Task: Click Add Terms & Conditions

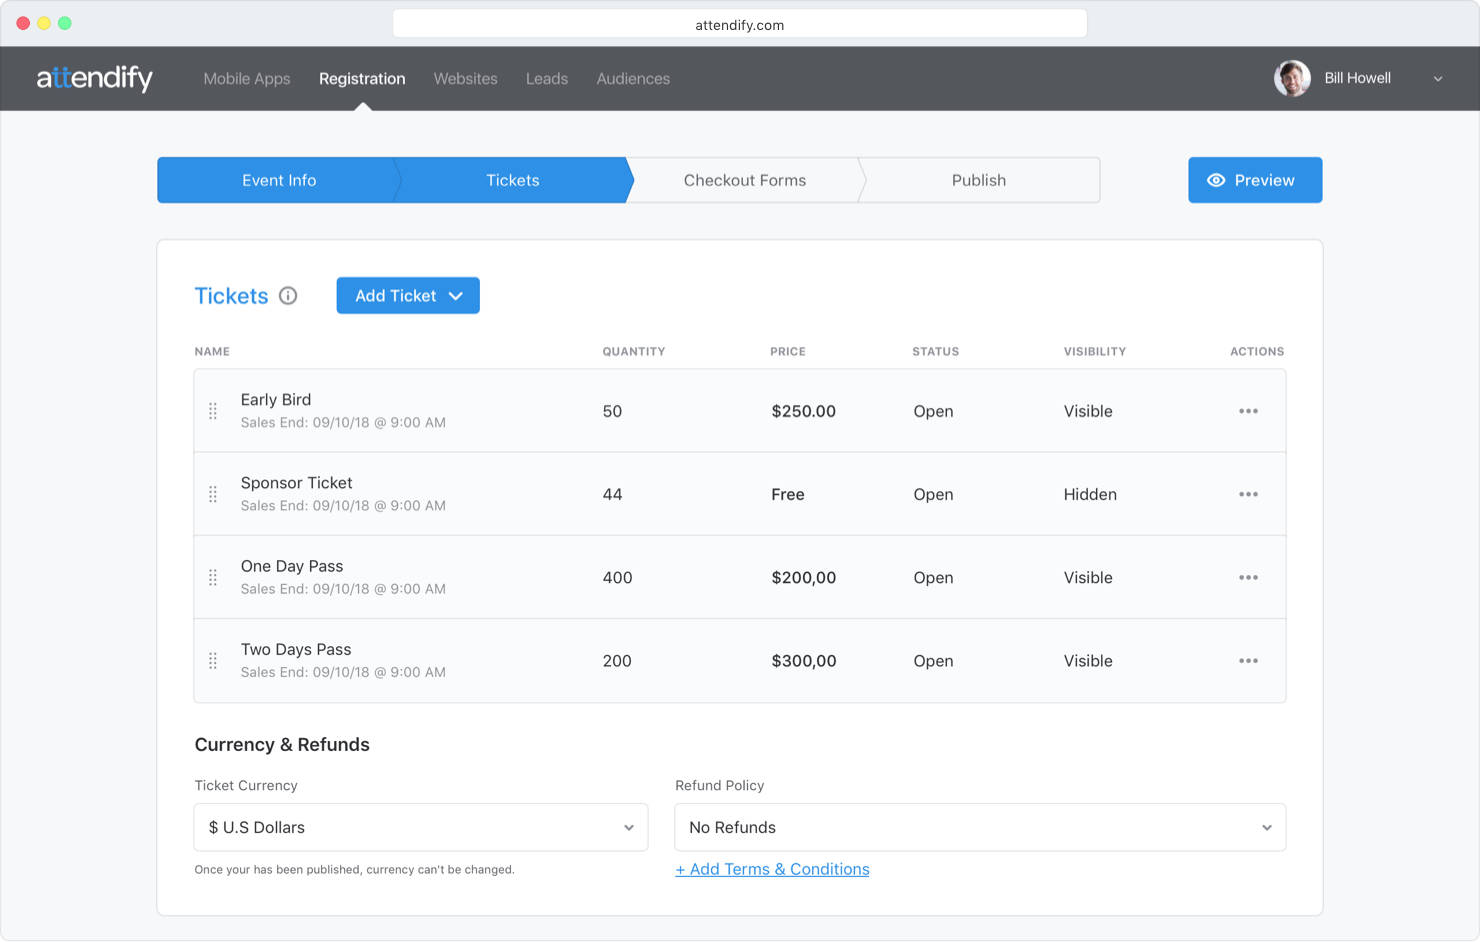Action: [x=772, y=868]
